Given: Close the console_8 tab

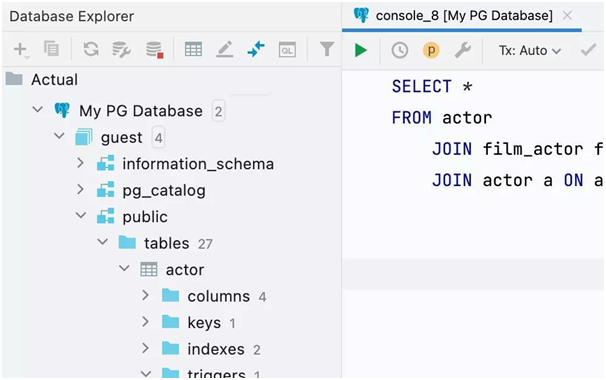Looking at the screenshot, I should coord(567,15).
